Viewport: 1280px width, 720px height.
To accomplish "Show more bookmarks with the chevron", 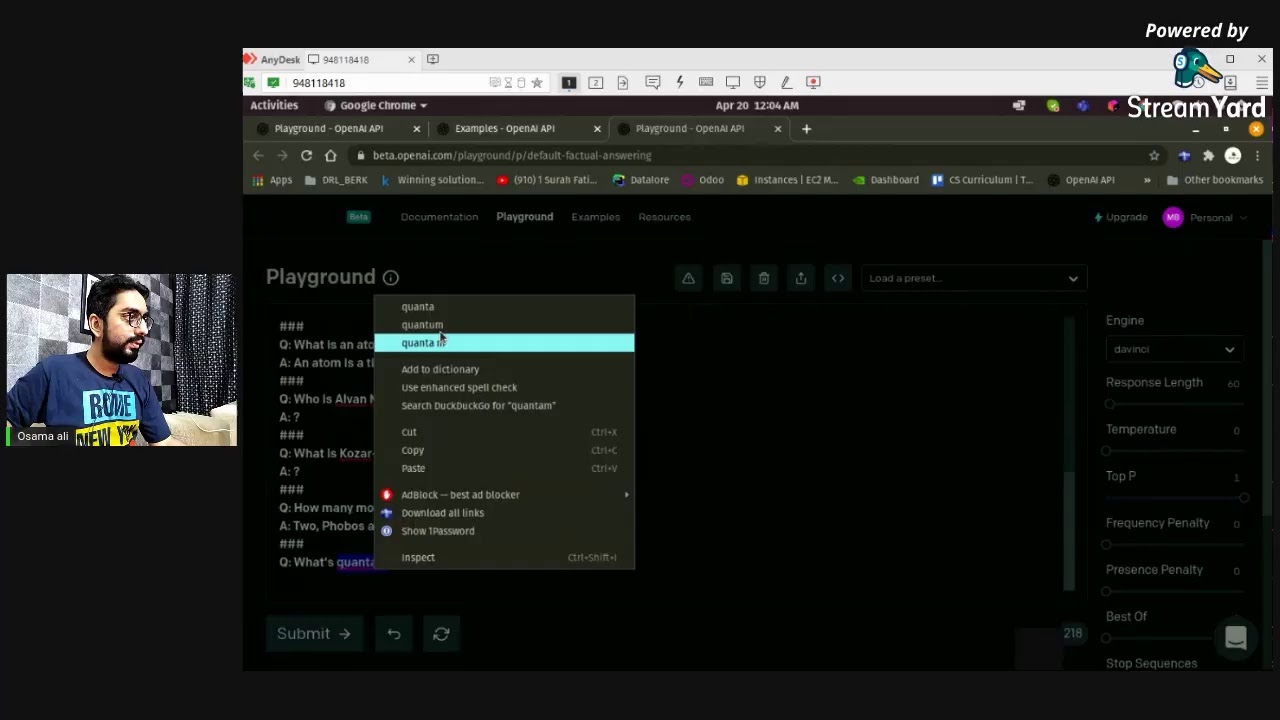I will (x=1147, y=180).
